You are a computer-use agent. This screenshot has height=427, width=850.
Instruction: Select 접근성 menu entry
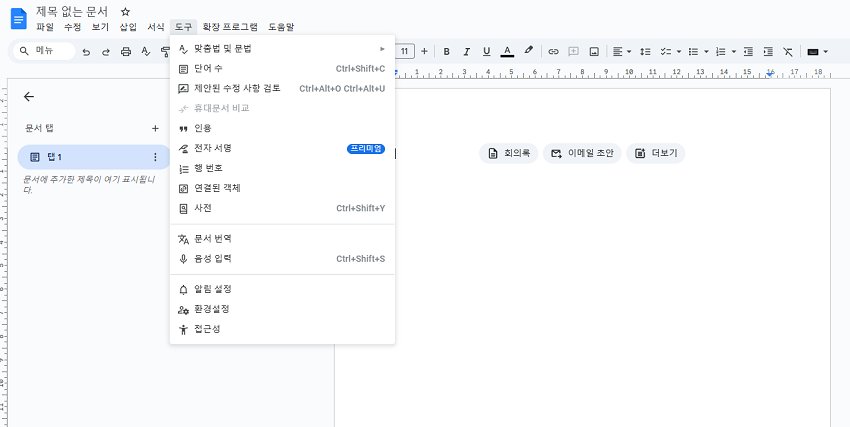point(282,329)
